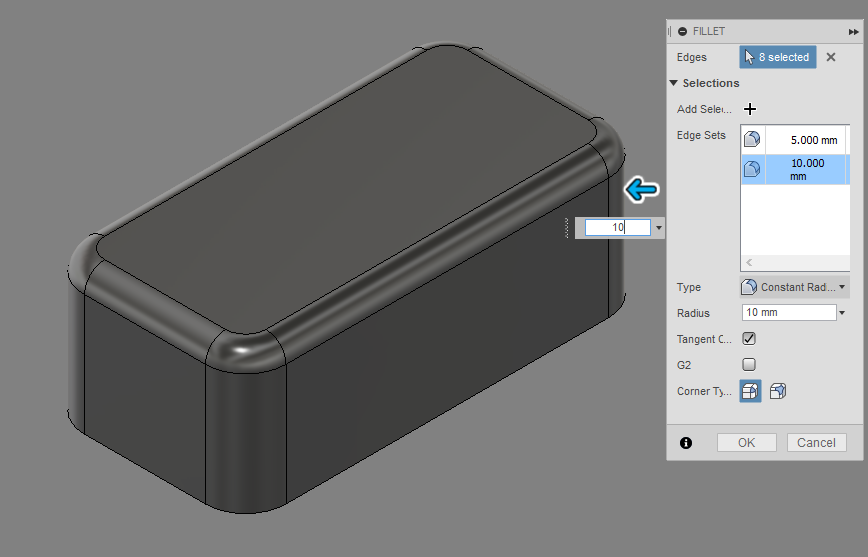The width and height of the screenshot is (868, 557).
Task: Collapse the FILLET dialog using the minus icon
Action: click(x=683, y=32)
